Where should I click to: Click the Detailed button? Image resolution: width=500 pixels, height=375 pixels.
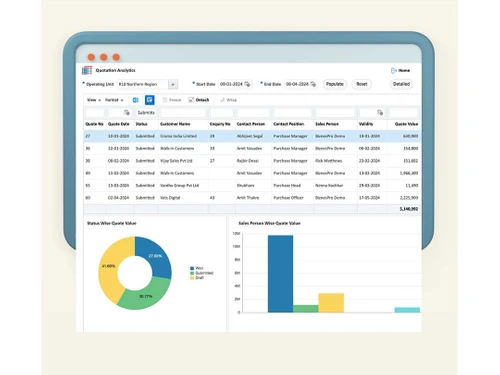point(401,84)
